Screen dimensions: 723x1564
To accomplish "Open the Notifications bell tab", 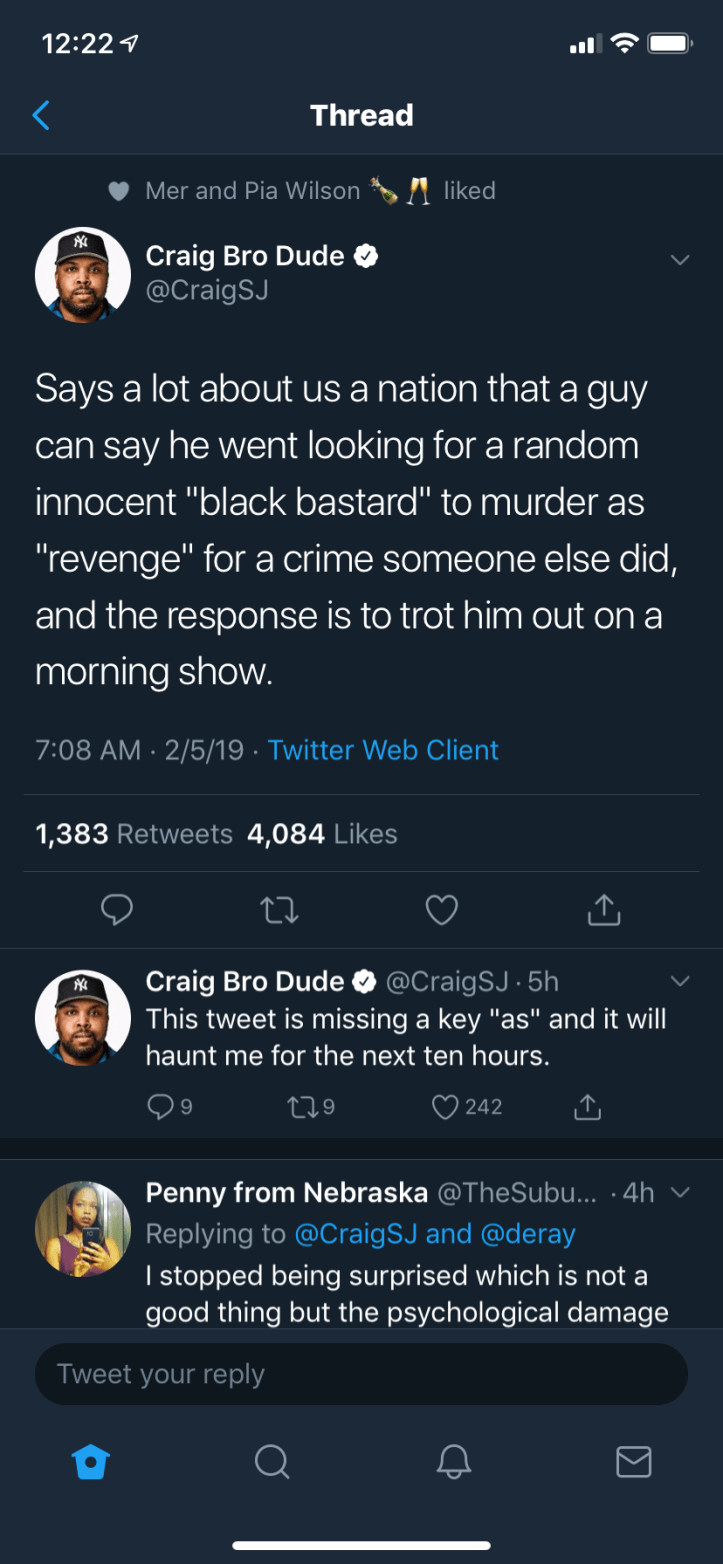I will click(x=453, y=1462).
